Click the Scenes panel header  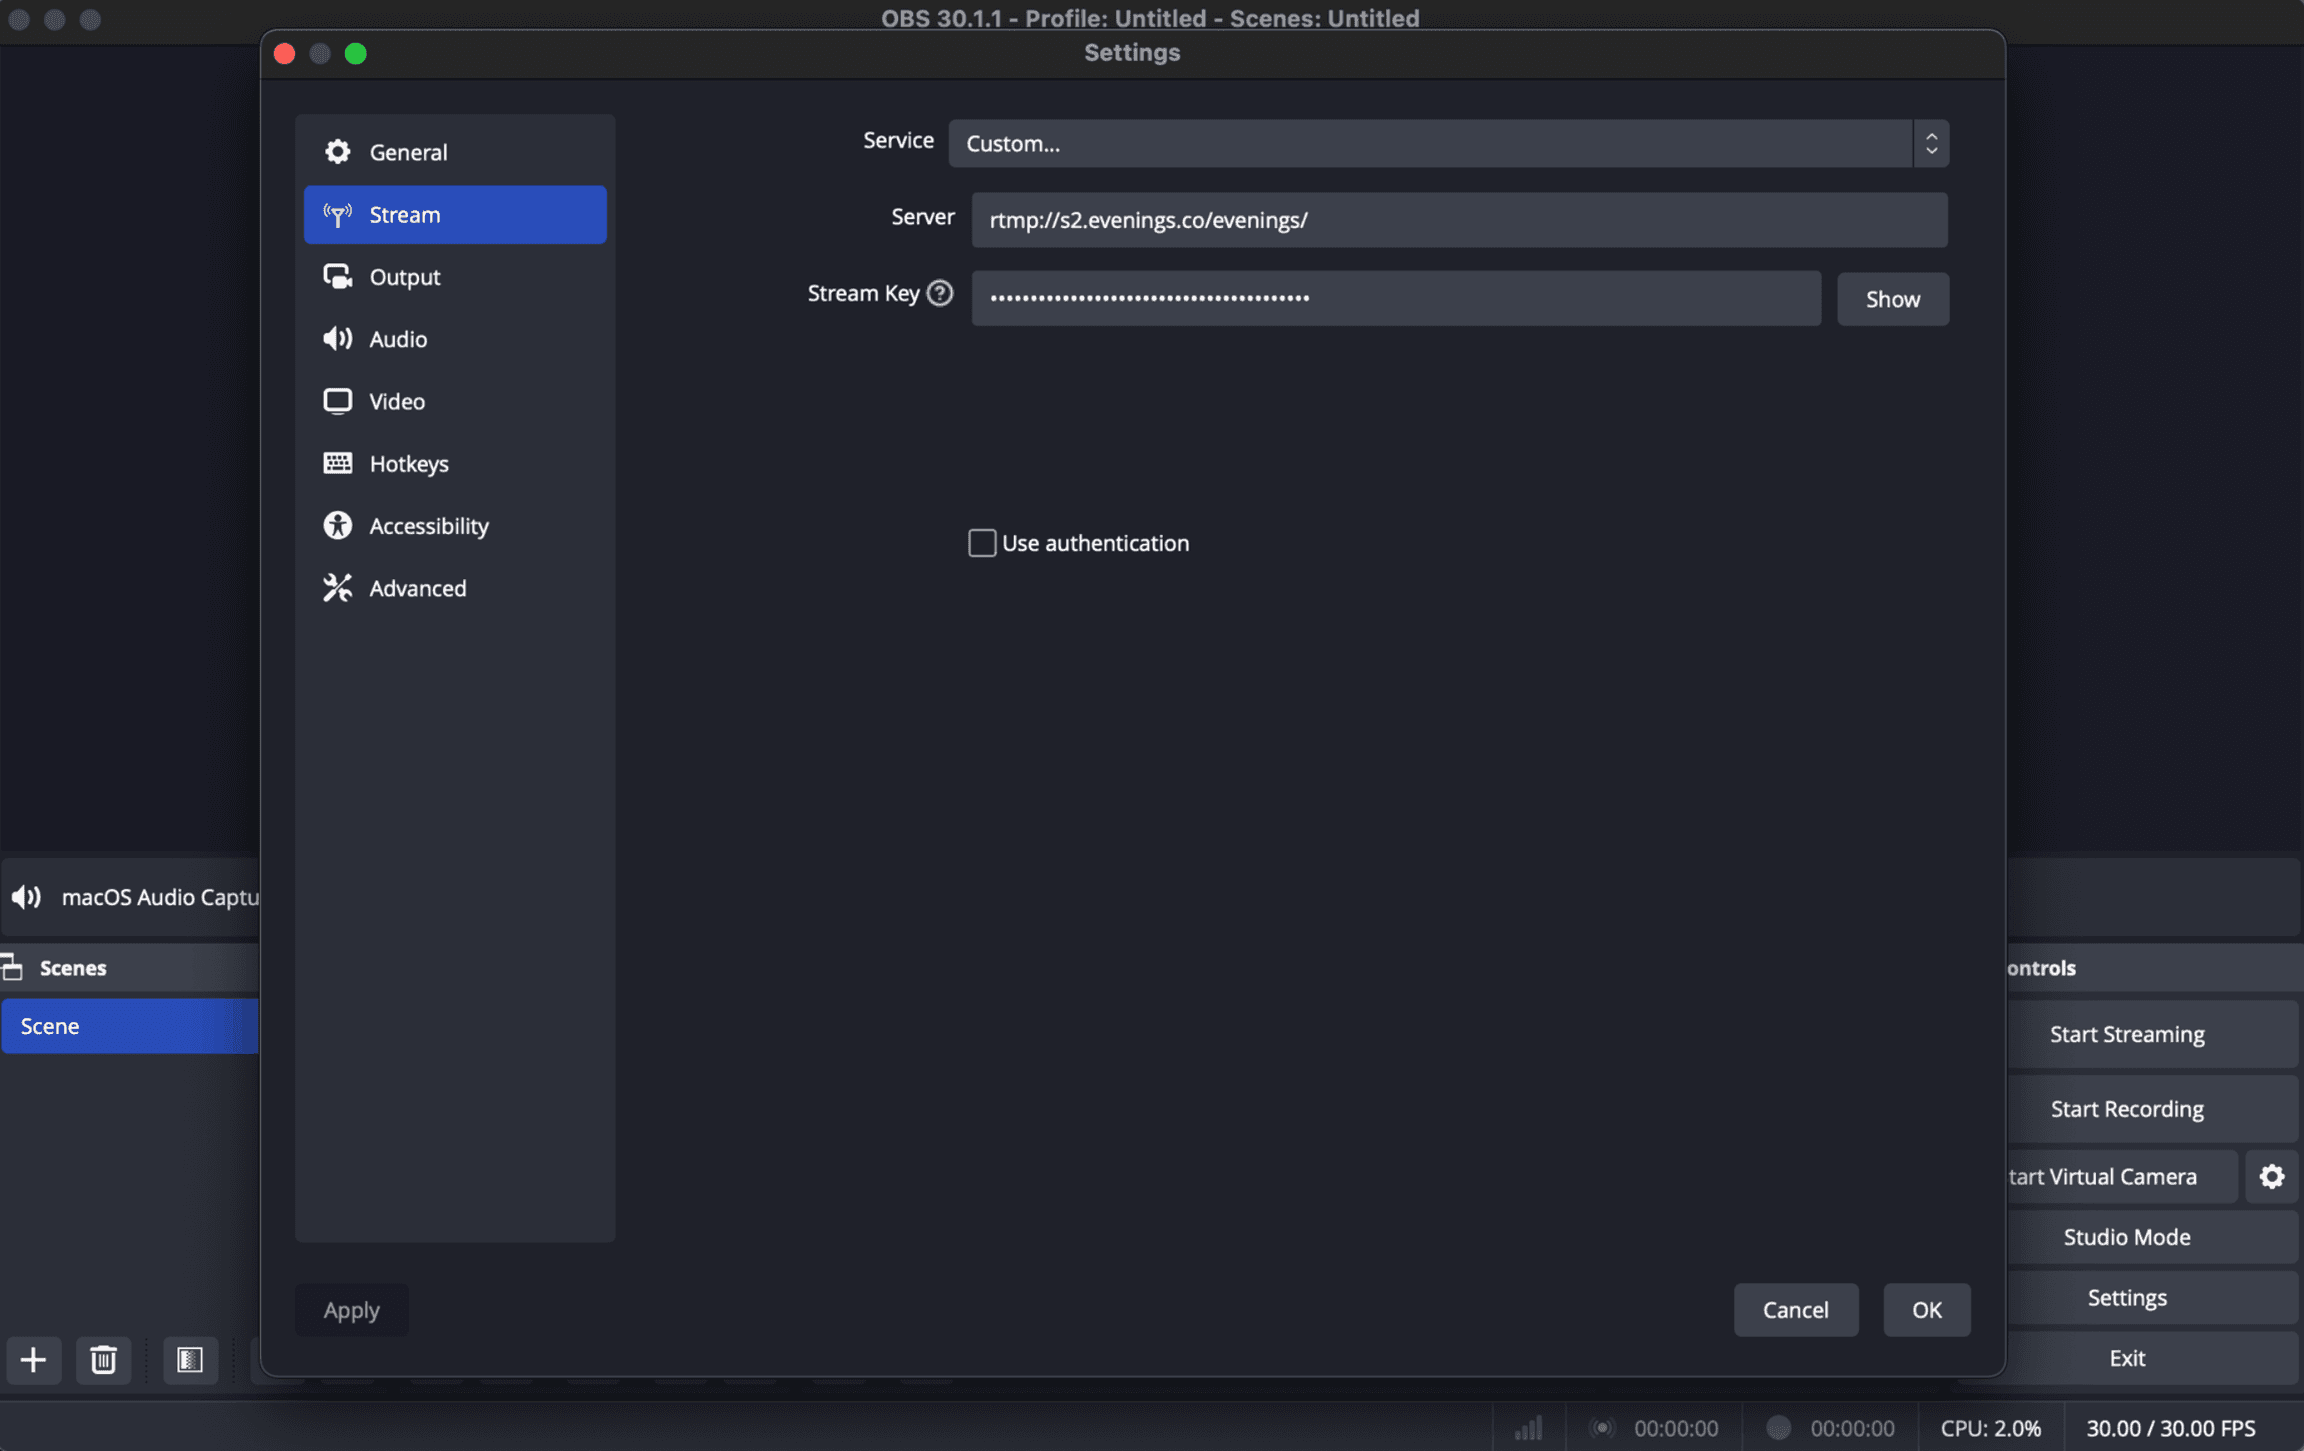[x=129, y=967]
